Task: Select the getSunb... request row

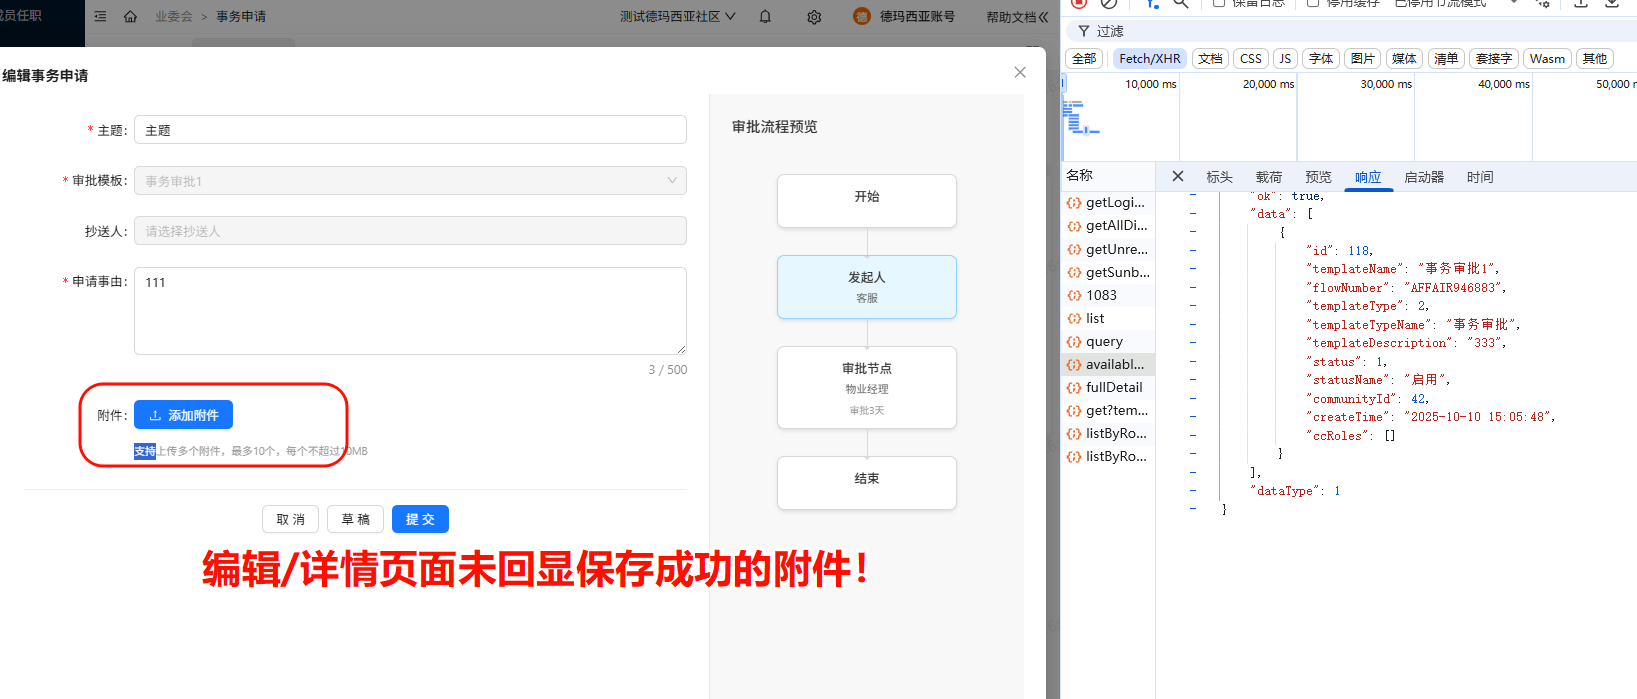Action: [x=1108, y=272]
